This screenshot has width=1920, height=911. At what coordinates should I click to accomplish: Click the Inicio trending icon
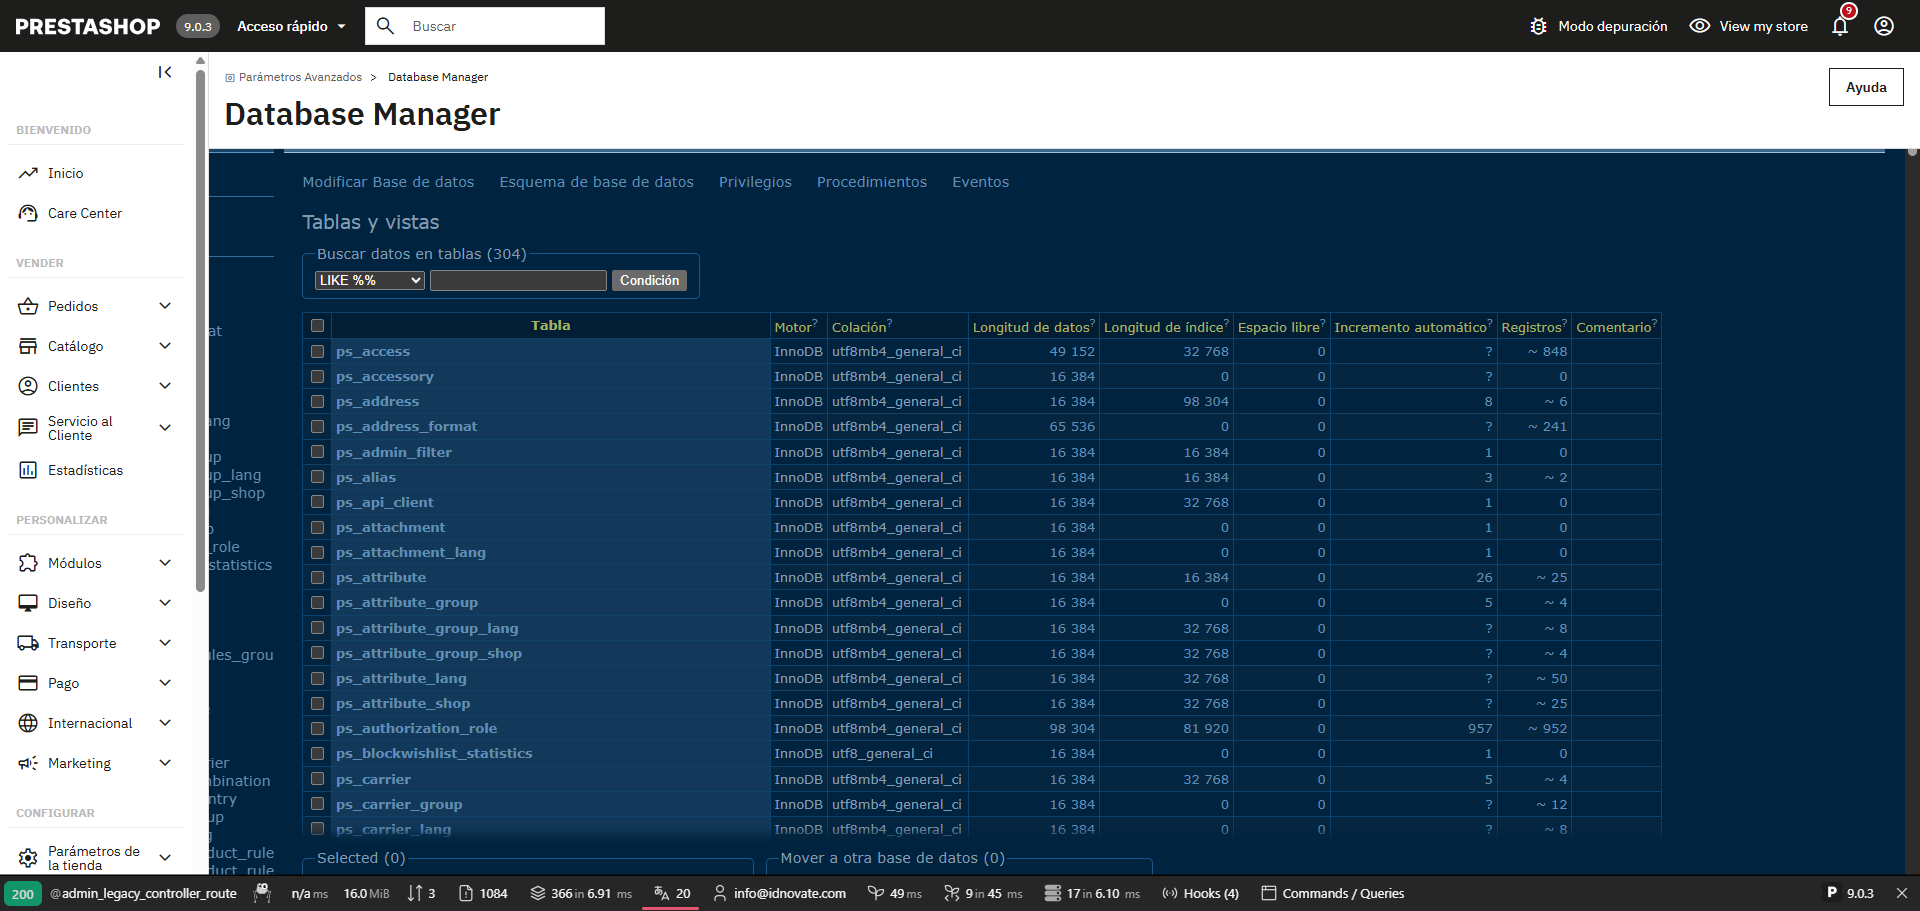tap(28, 173)
